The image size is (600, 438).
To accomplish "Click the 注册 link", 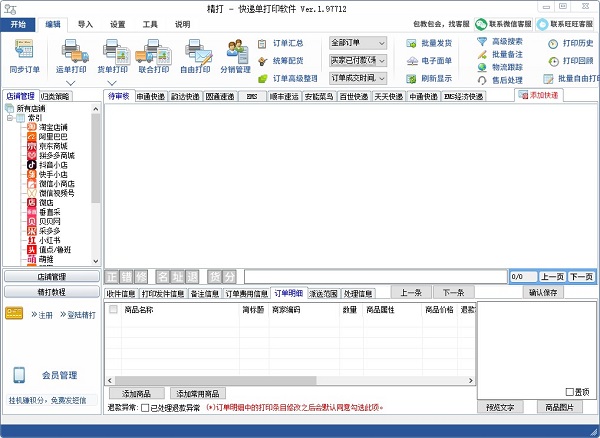I will 42,315.
